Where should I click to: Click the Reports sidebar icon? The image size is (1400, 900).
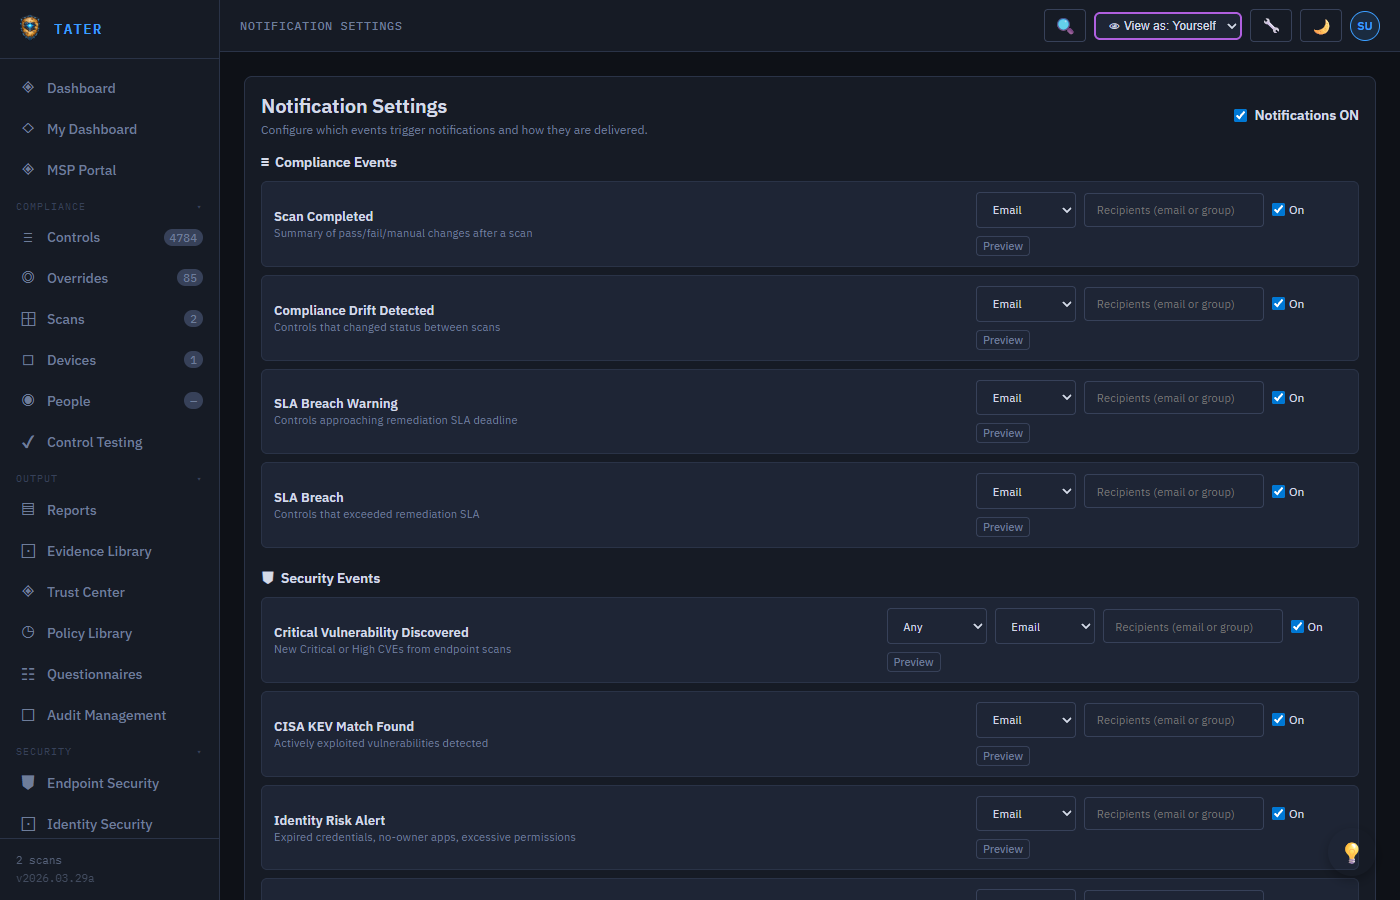(x=28, y=510)
